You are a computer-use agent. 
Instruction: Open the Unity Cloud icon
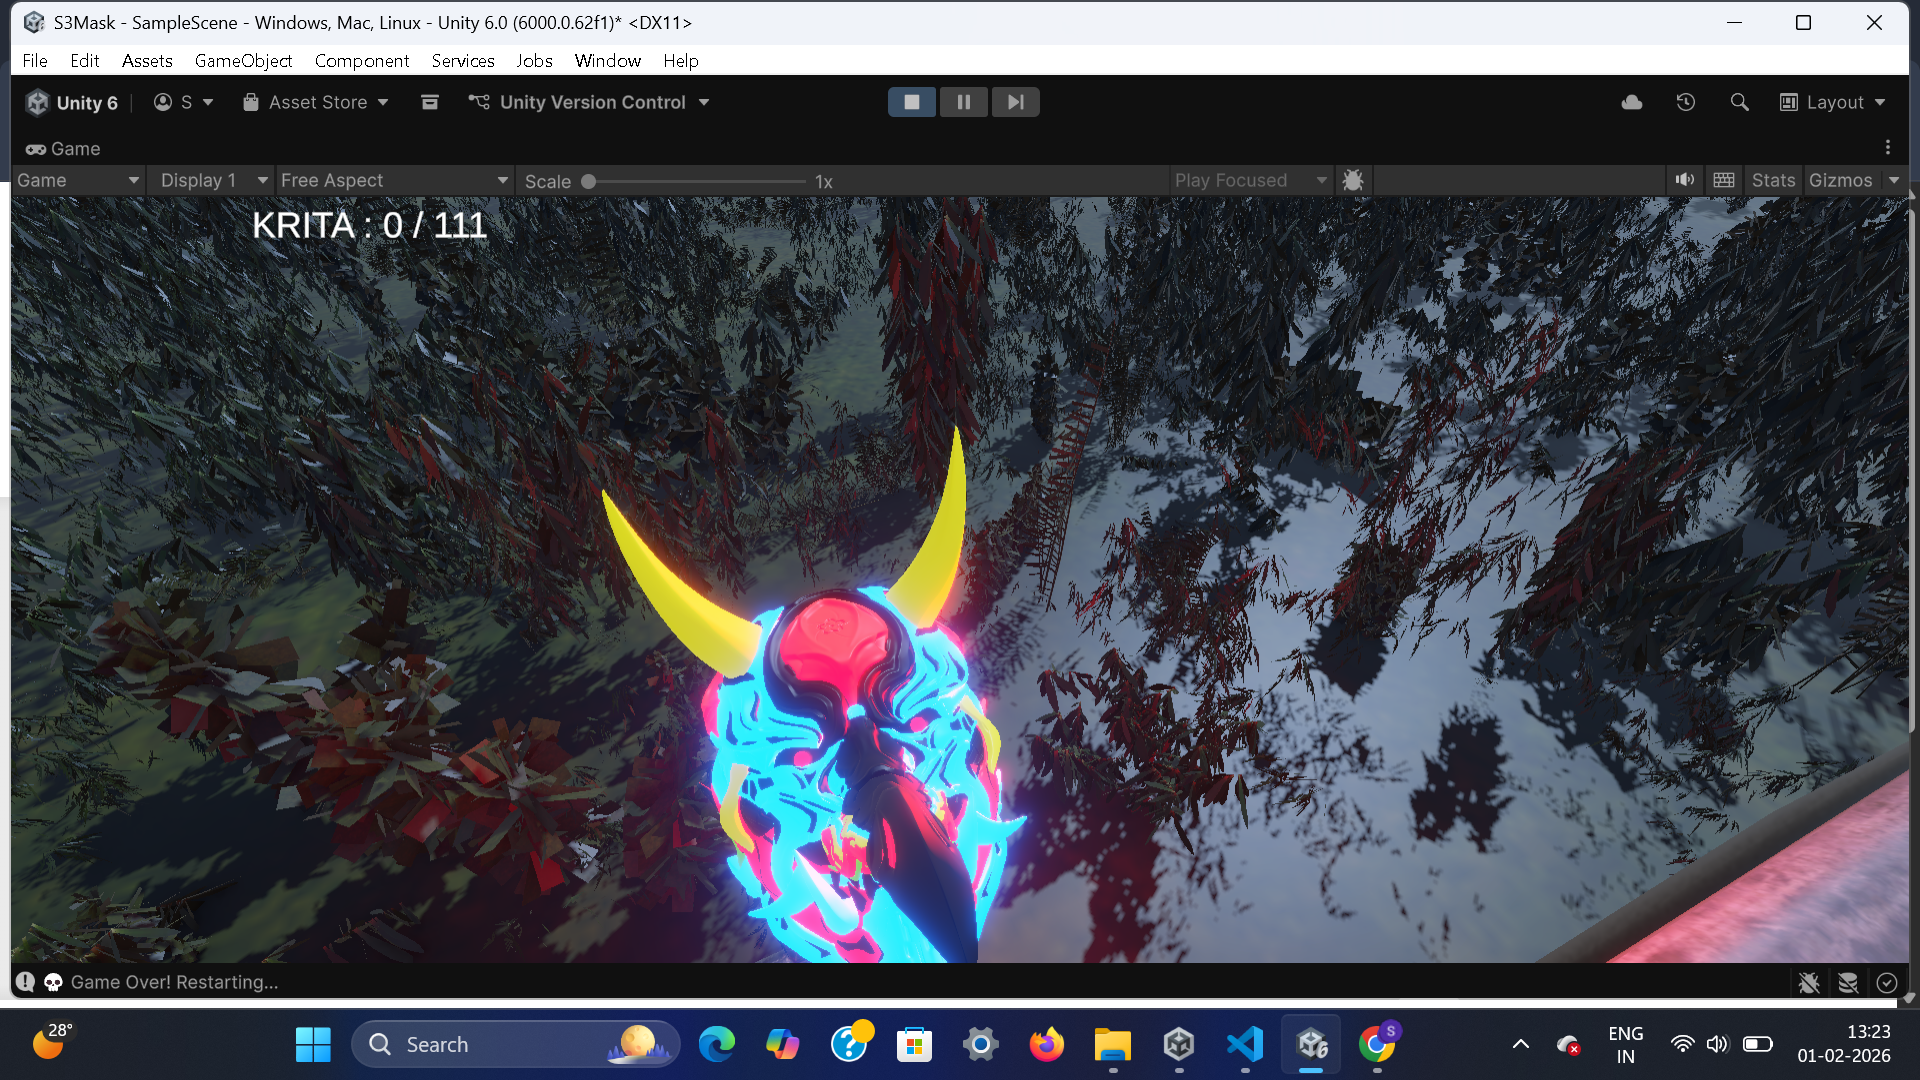[1632, 102]
